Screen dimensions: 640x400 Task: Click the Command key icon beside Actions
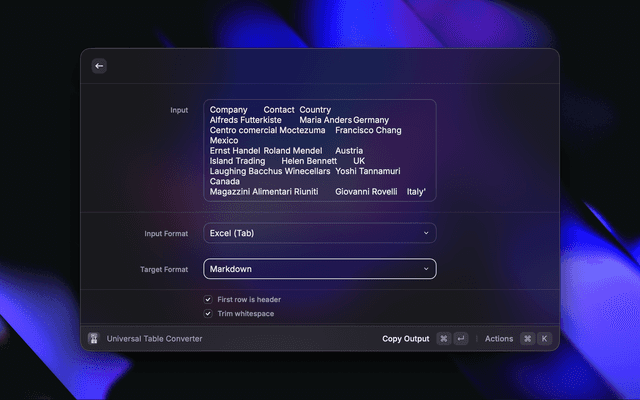(x=527, y=339)
